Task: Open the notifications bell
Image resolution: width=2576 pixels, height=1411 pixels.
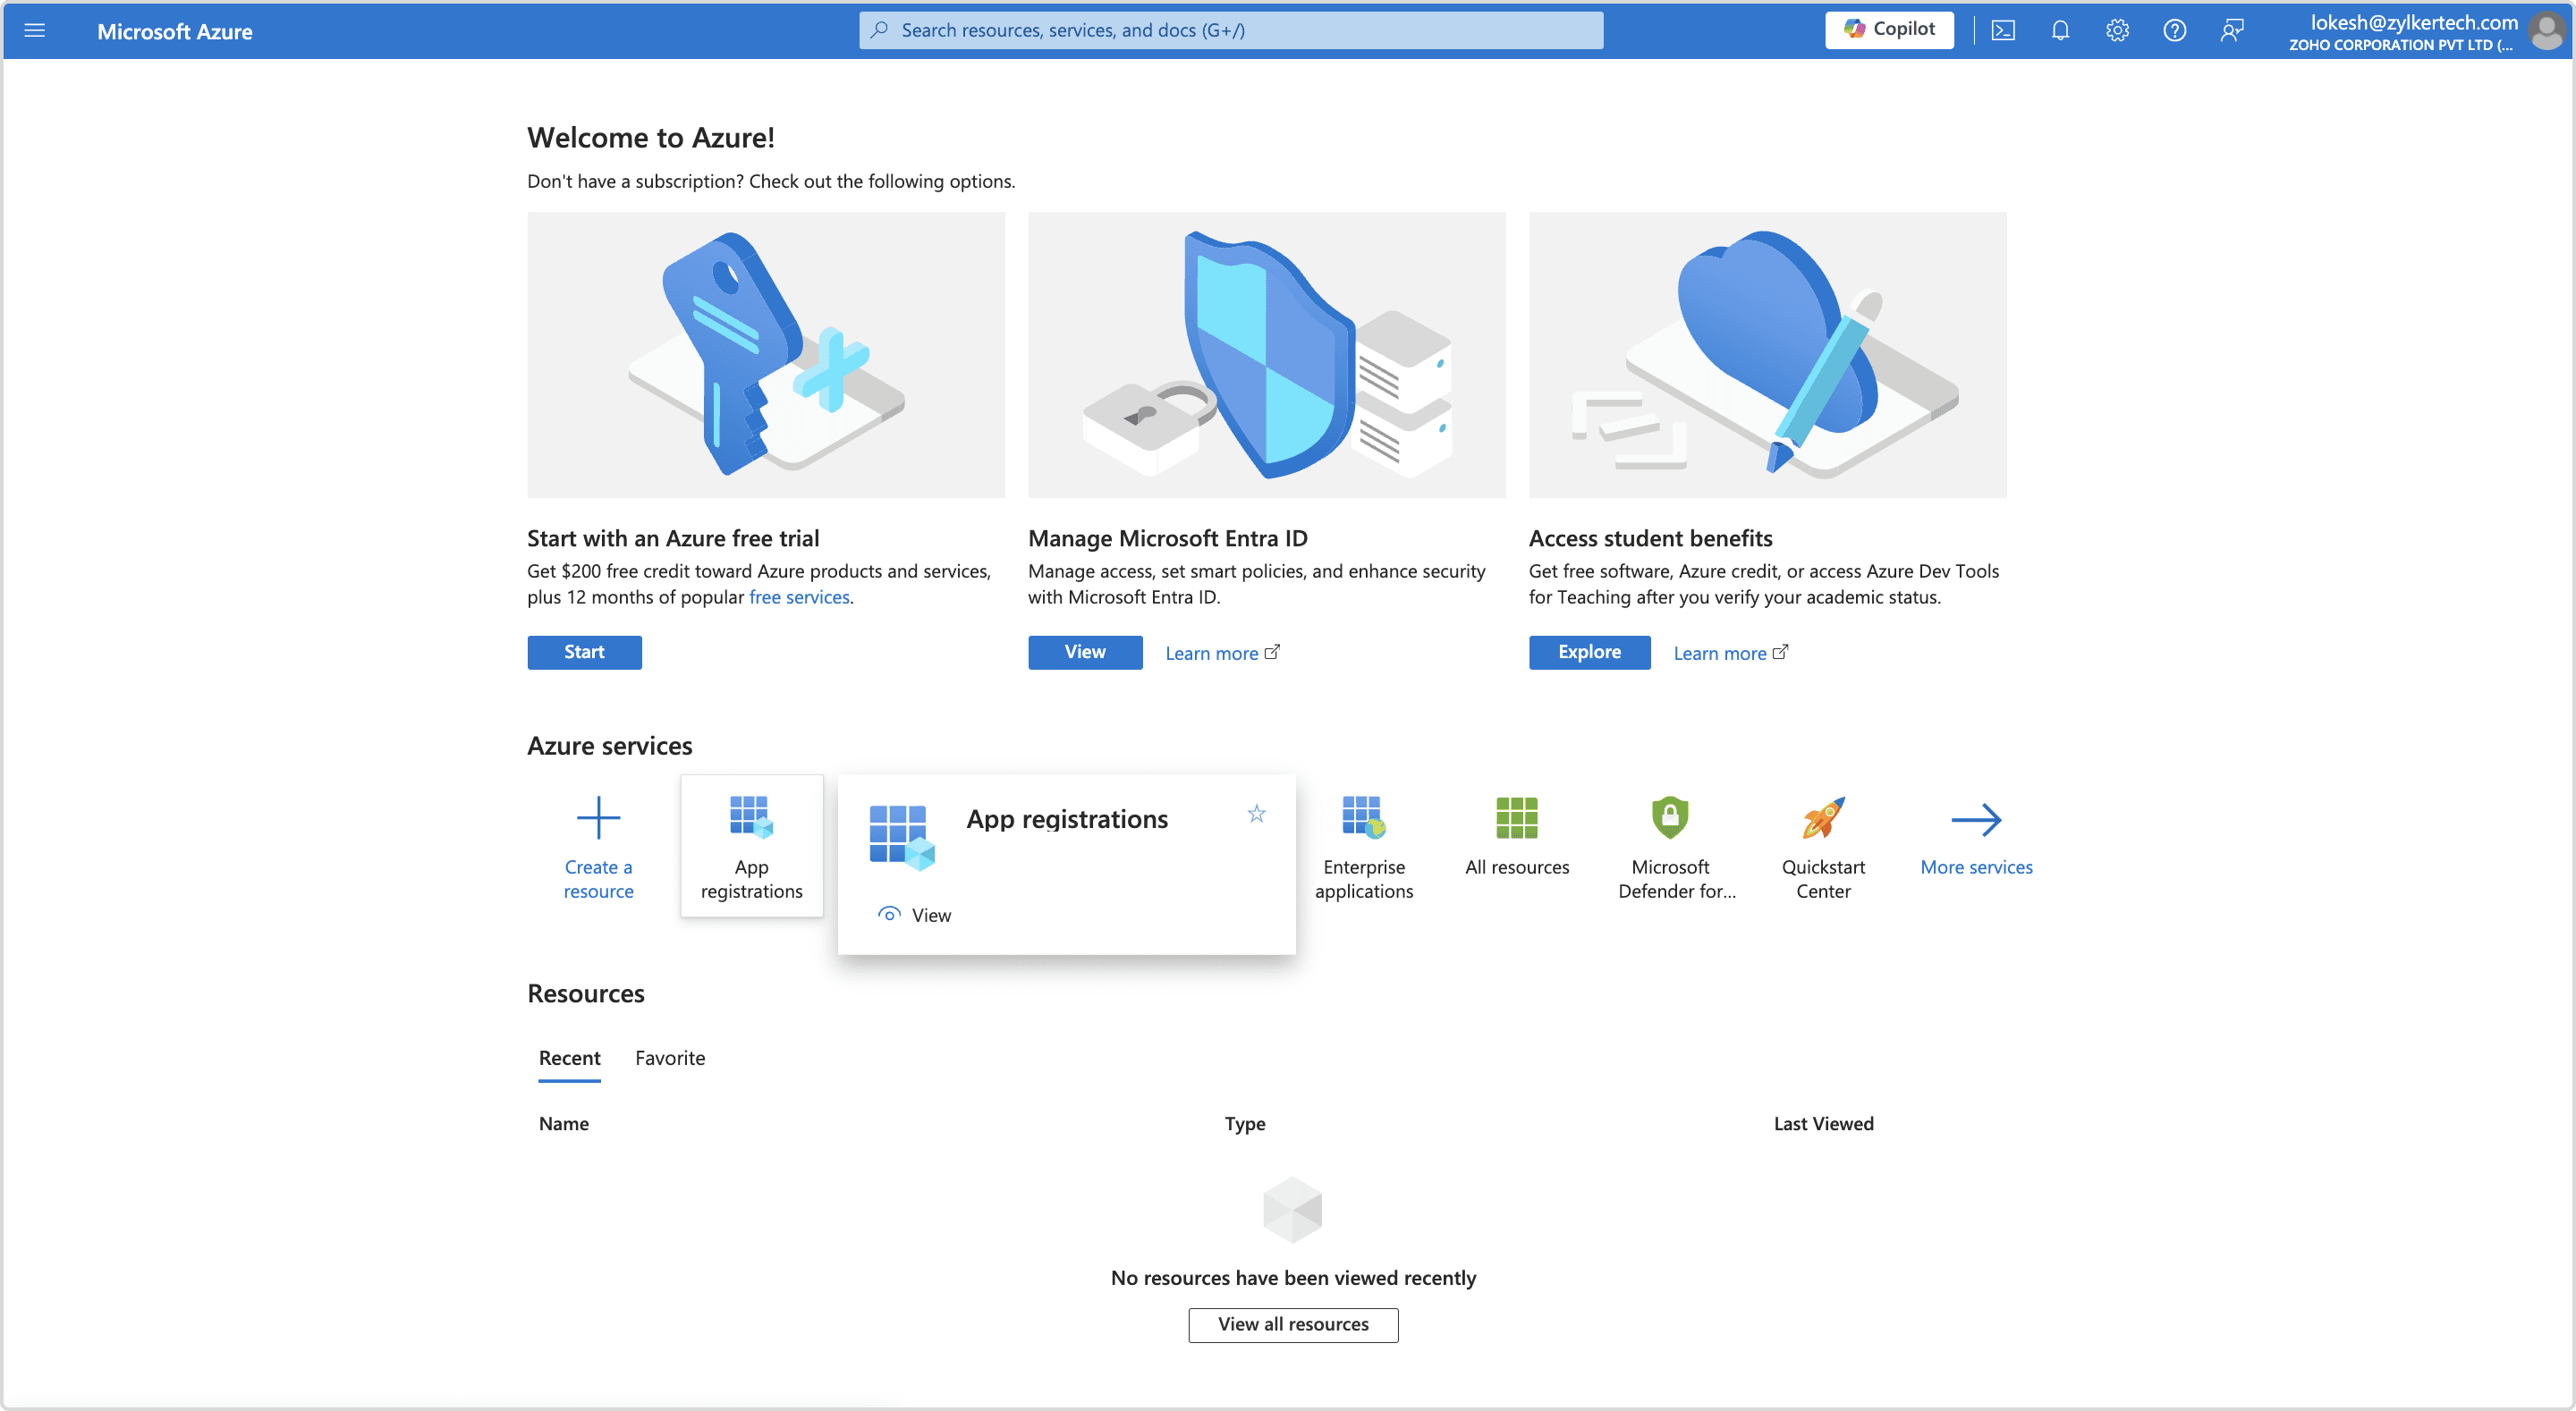Action: point(2060,31)
